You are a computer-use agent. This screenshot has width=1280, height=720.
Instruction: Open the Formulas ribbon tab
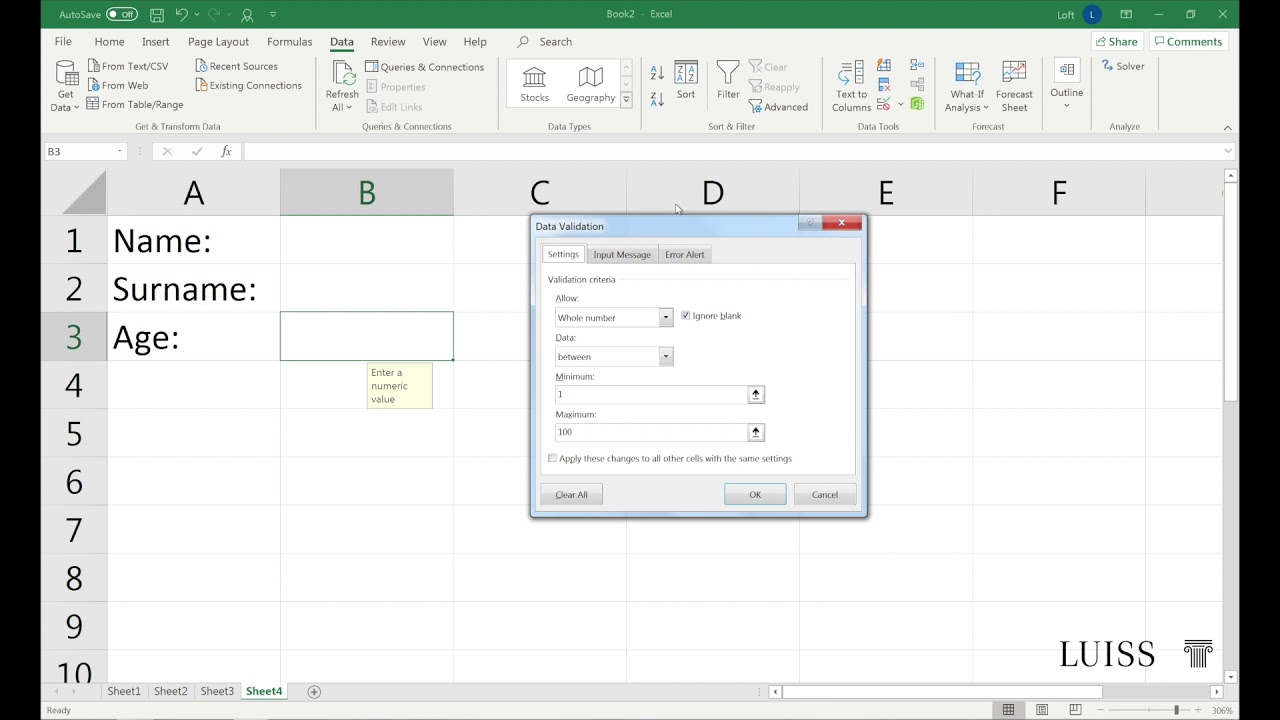pyautogui.click(x=289, y=42)
